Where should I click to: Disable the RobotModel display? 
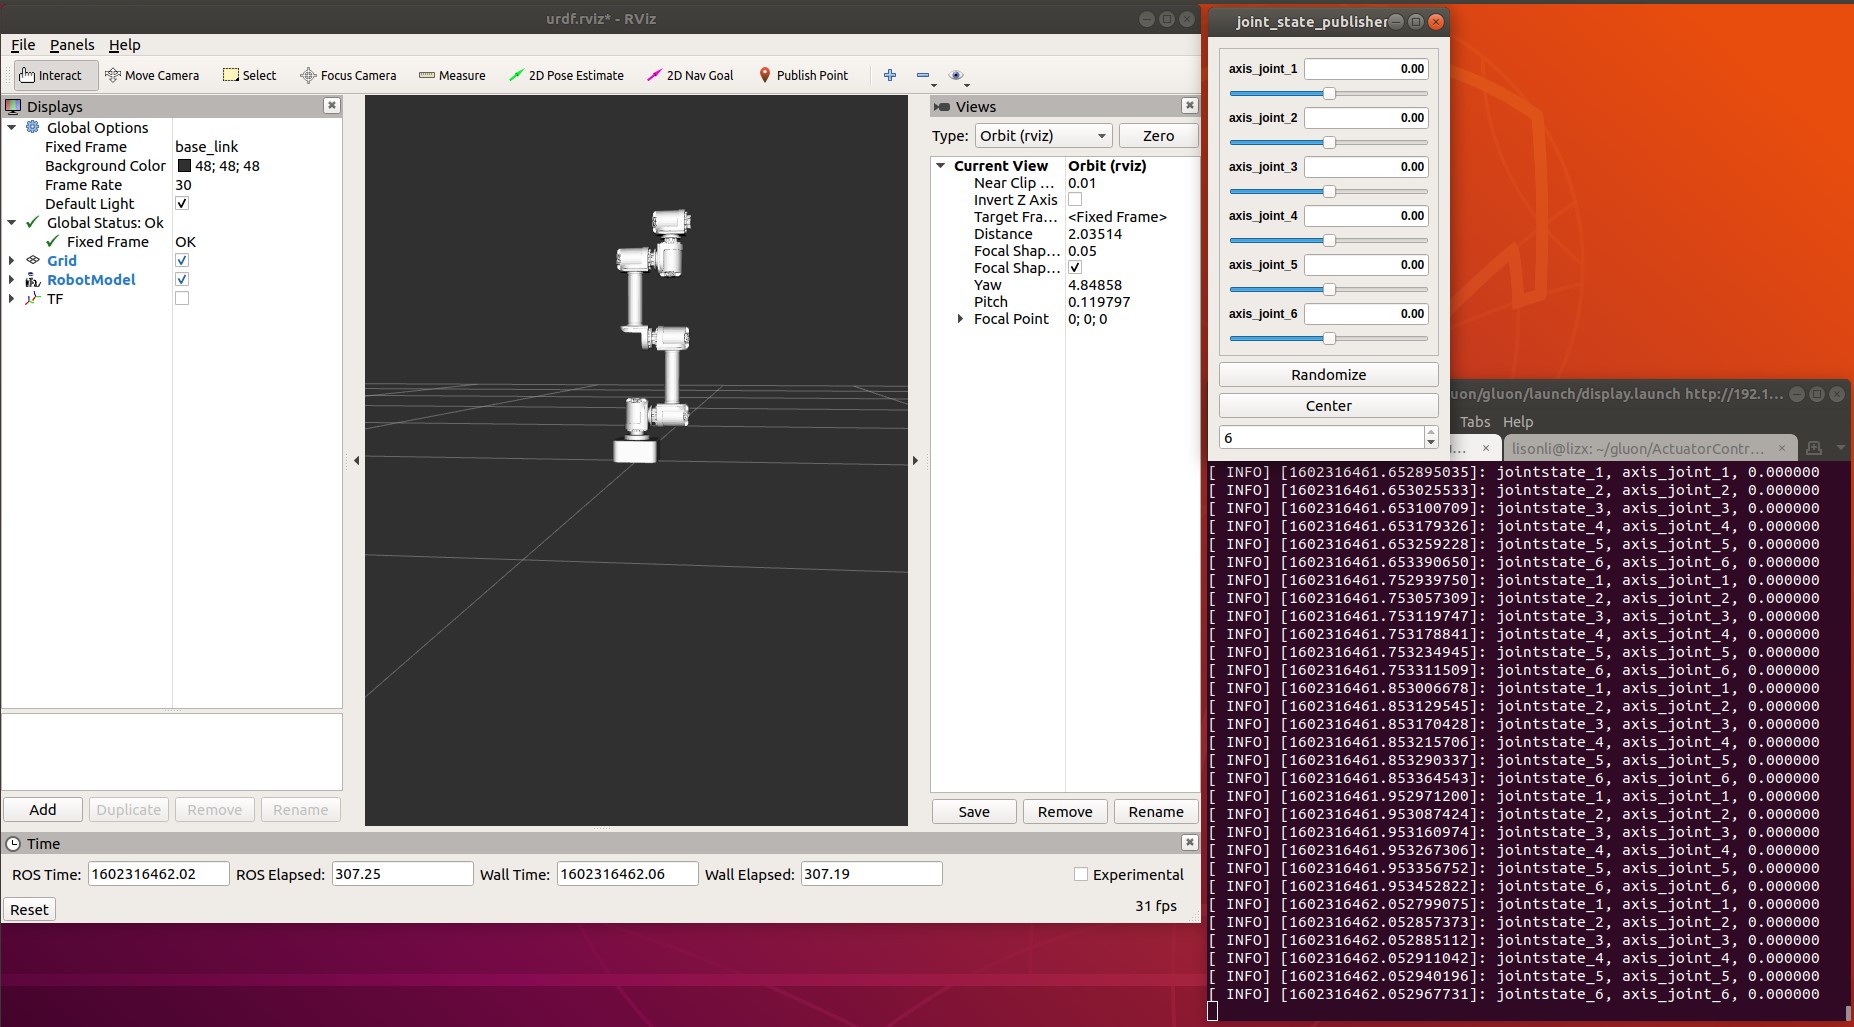pos(182,279)
